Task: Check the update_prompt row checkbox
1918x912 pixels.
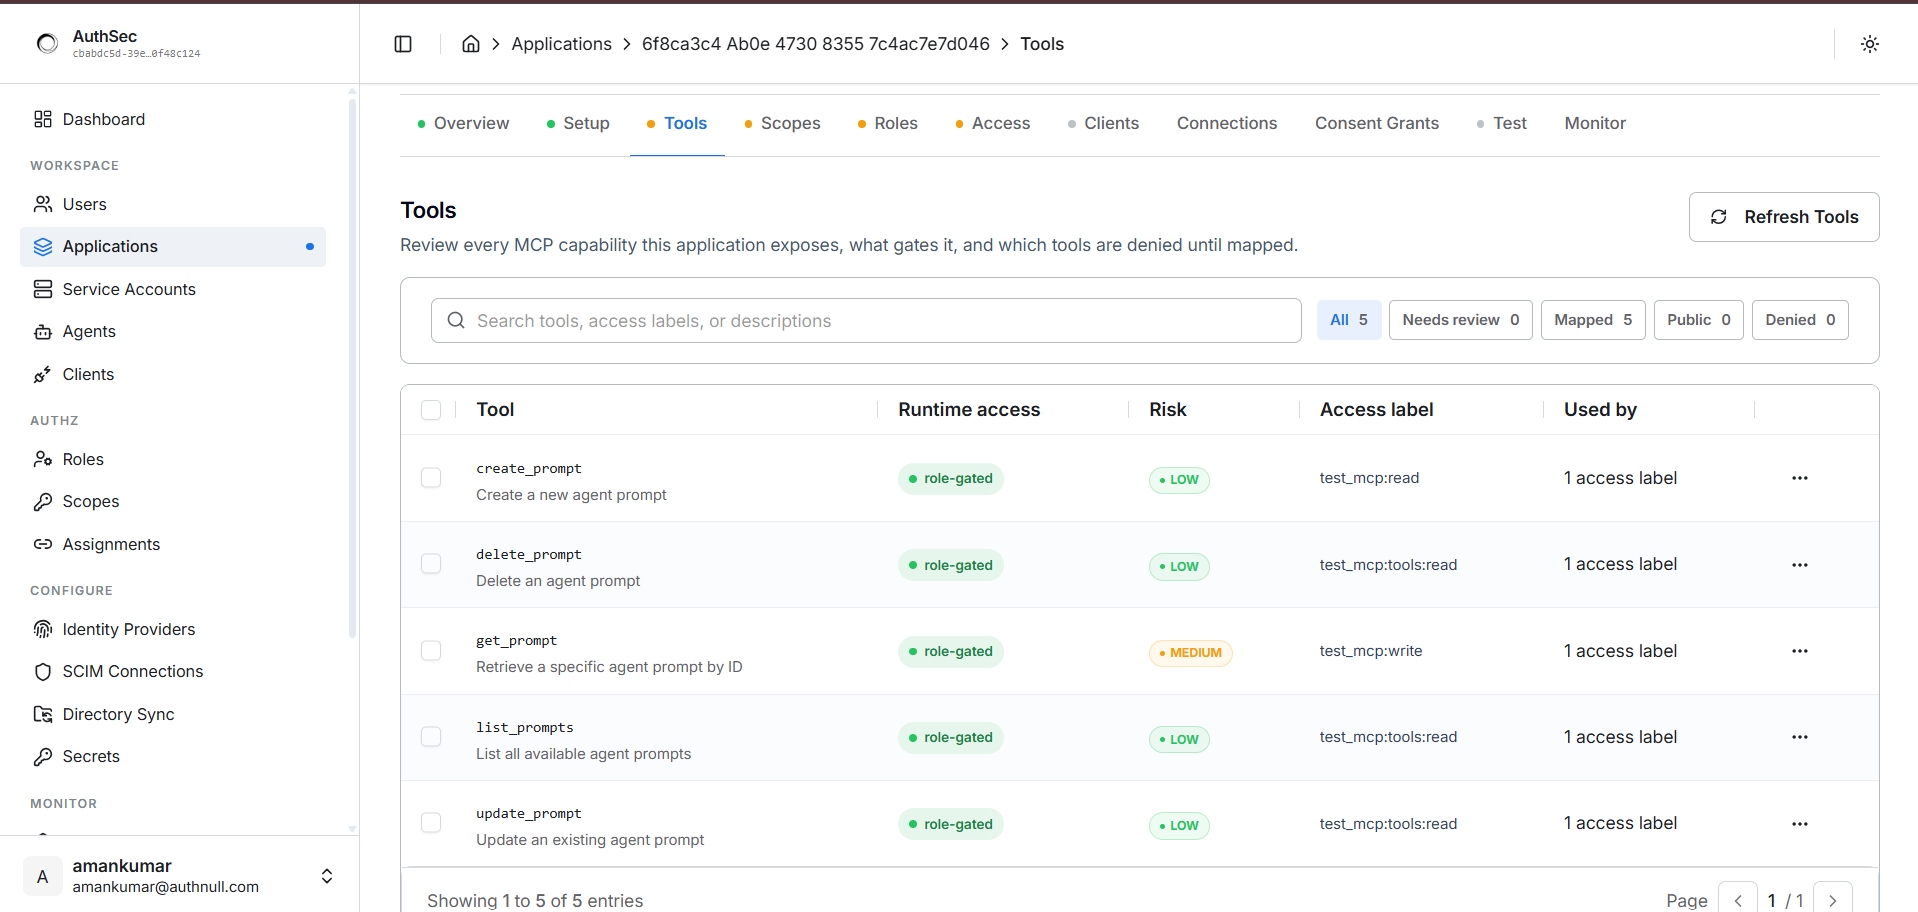Action: coord(431,823)
